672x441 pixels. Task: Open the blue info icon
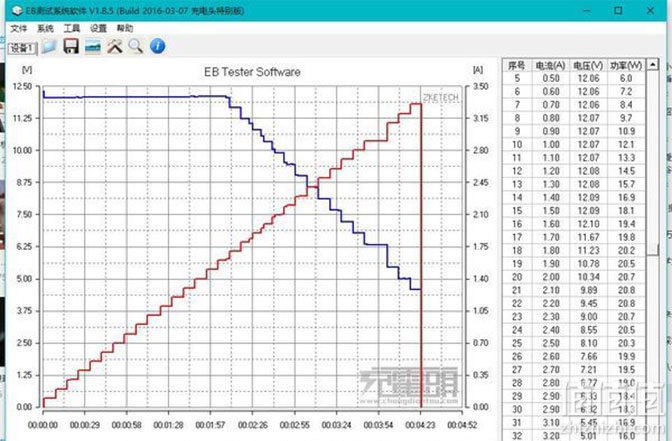point(157,46)
